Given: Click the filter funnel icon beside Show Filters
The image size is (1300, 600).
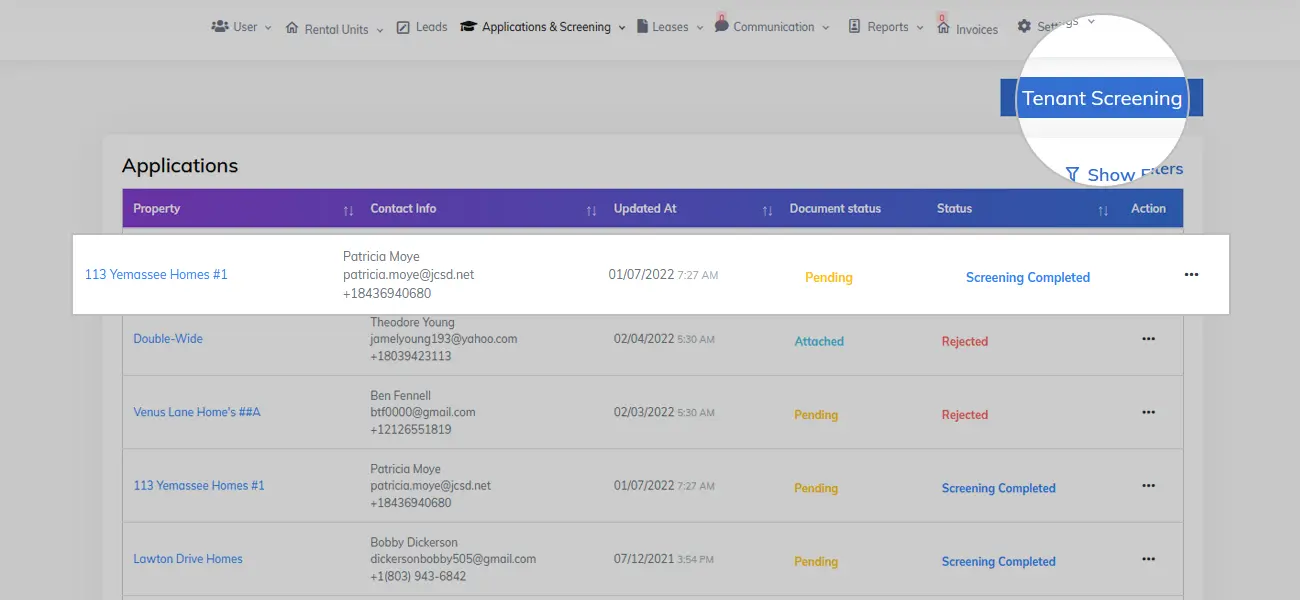Looking at the screenshot, I should pyautogui.click(x=1073, y=173).
